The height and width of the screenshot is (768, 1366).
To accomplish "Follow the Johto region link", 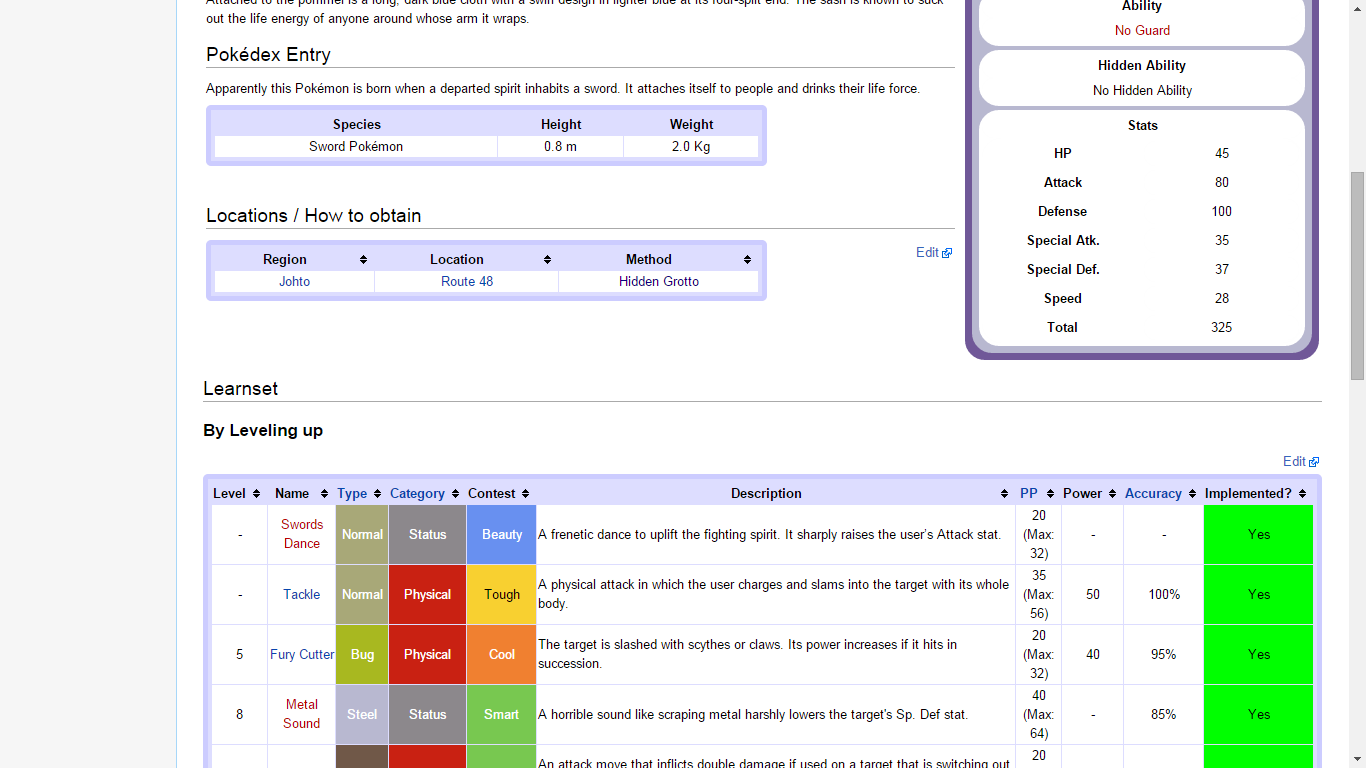I will click(x=294, y=282).
